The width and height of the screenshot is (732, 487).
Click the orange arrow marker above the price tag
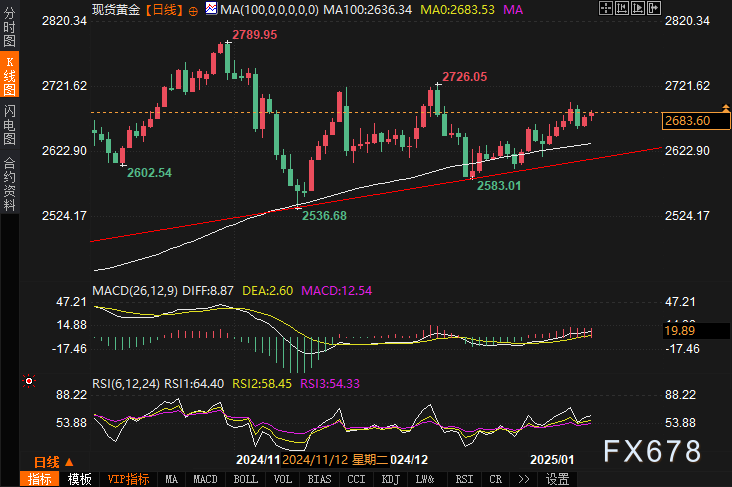[723, 106]
